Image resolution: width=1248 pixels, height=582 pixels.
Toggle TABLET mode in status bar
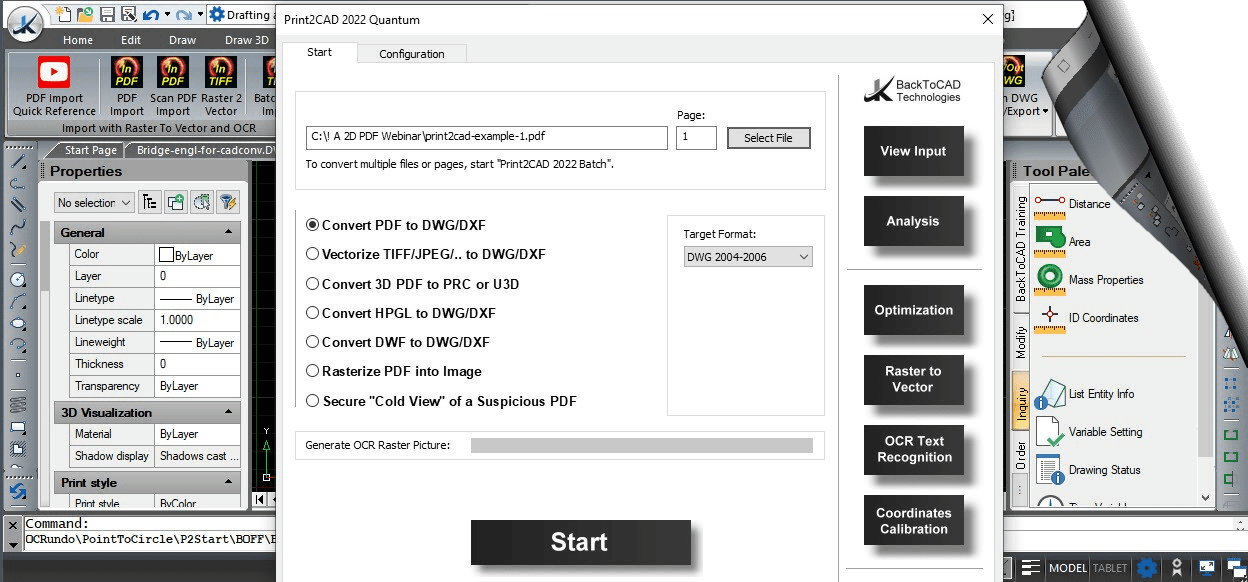point(1110,568)
